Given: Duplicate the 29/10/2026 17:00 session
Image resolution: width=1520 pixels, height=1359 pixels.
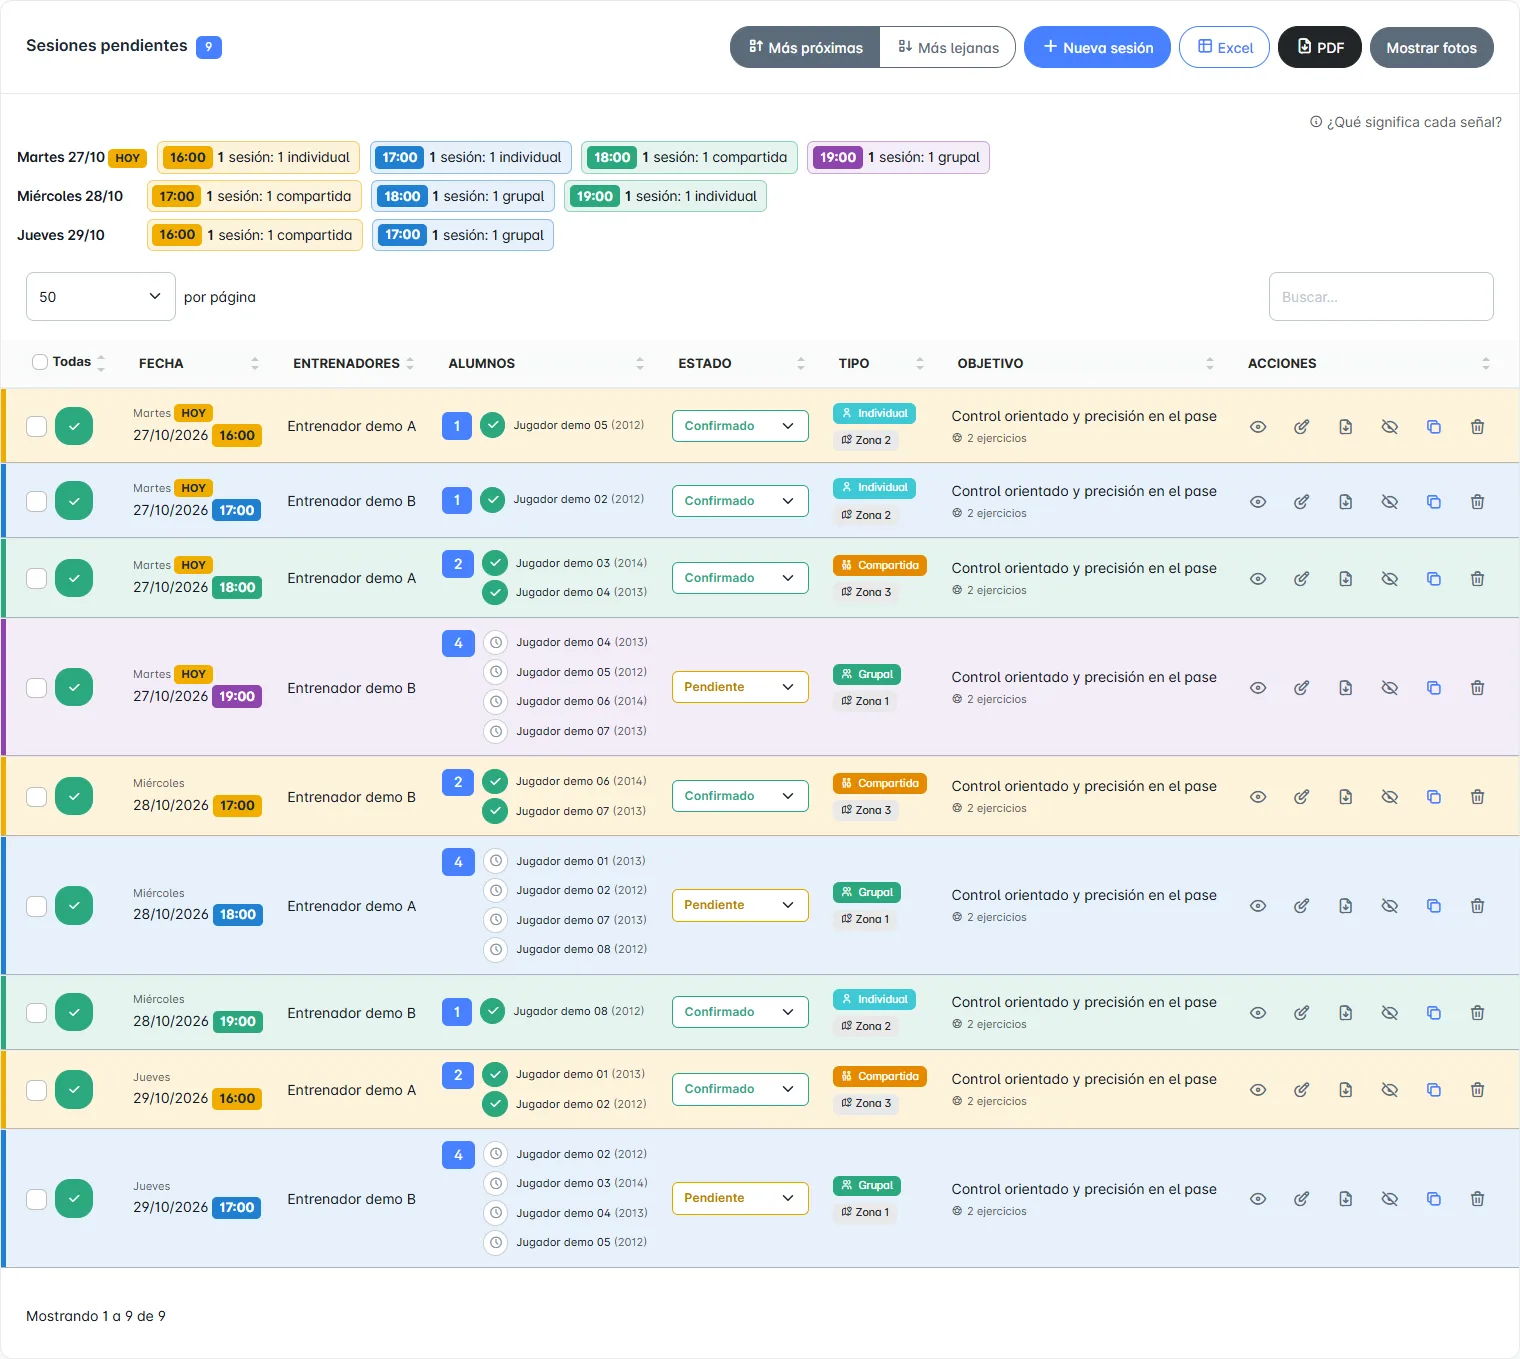Looking at the screenshot, I should [1433, 1199].
